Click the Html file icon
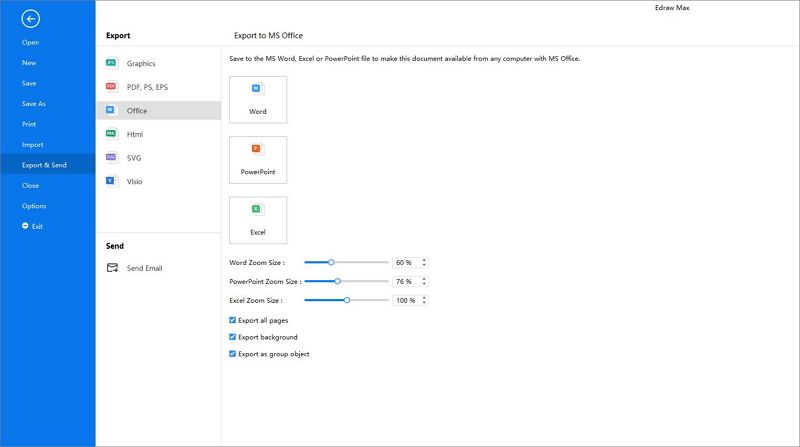Viewport: 800px width, 447px height. [x=111, y=134]
